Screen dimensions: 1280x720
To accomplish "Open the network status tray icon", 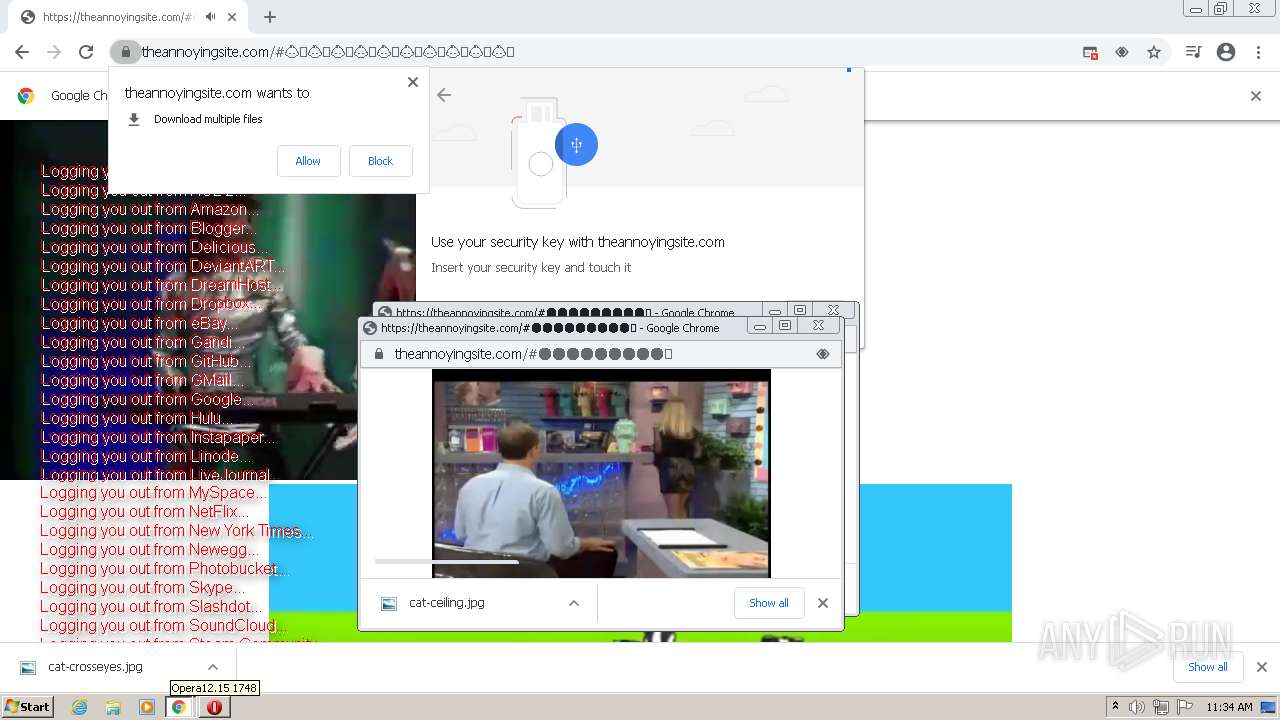I will pos(1161,707).
